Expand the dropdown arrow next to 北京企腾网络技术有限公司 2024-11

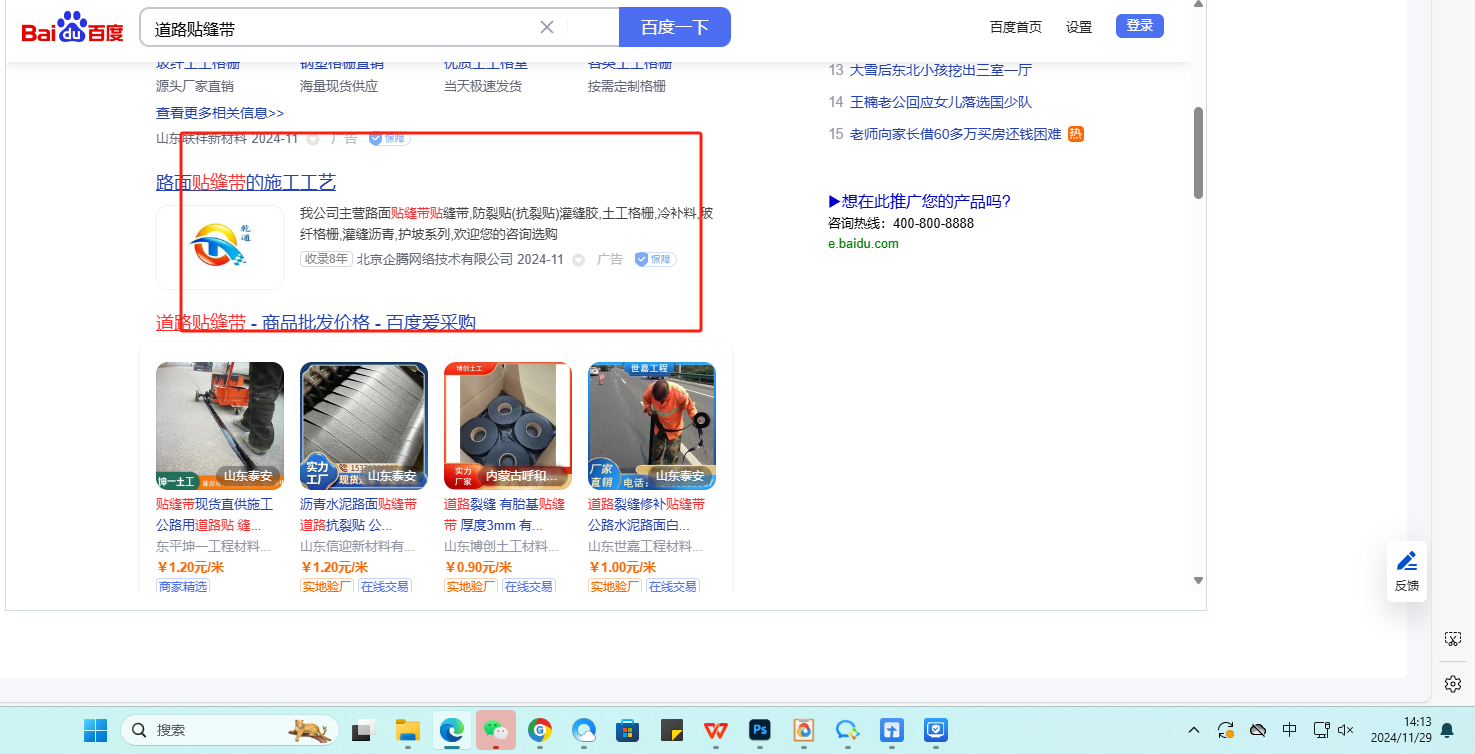(578, 260)
